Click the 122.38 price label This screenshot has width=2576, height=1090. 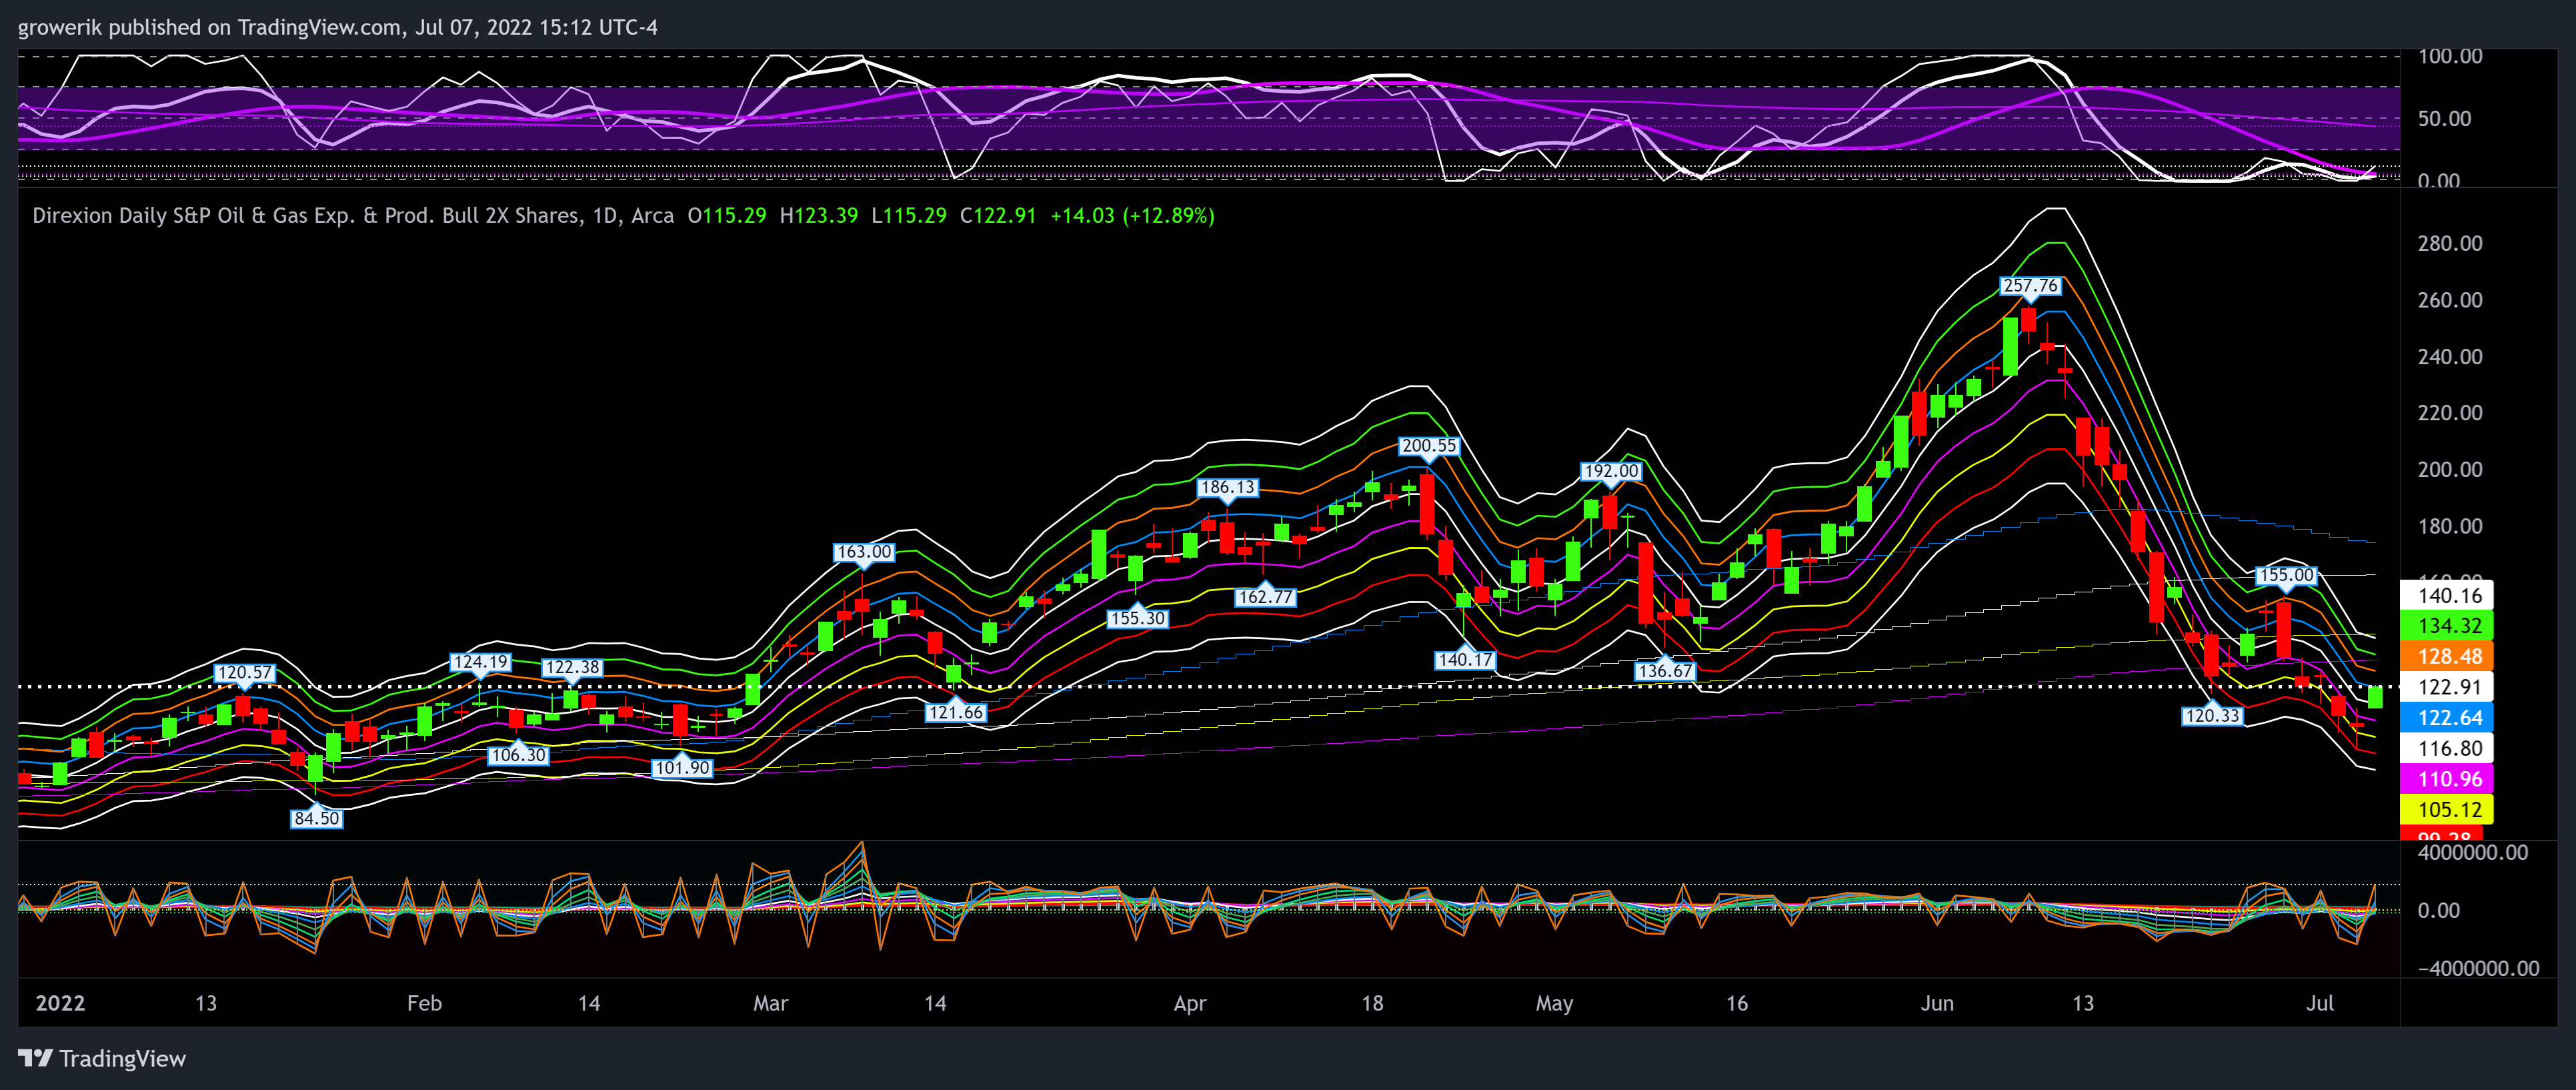click(x=572, y=667)
